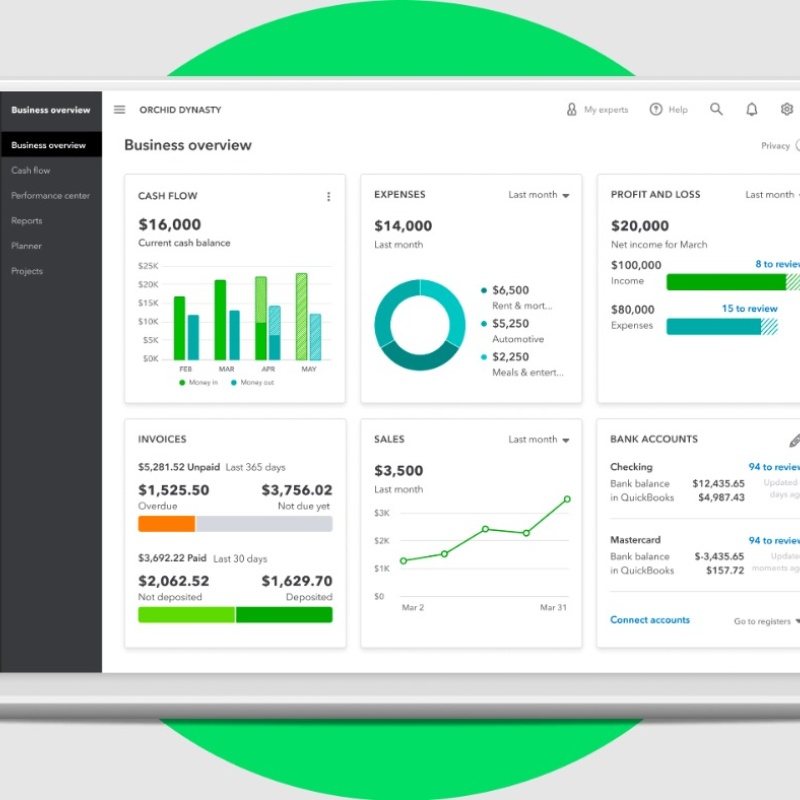Go to Reports in sidebar

pos(27,221)
